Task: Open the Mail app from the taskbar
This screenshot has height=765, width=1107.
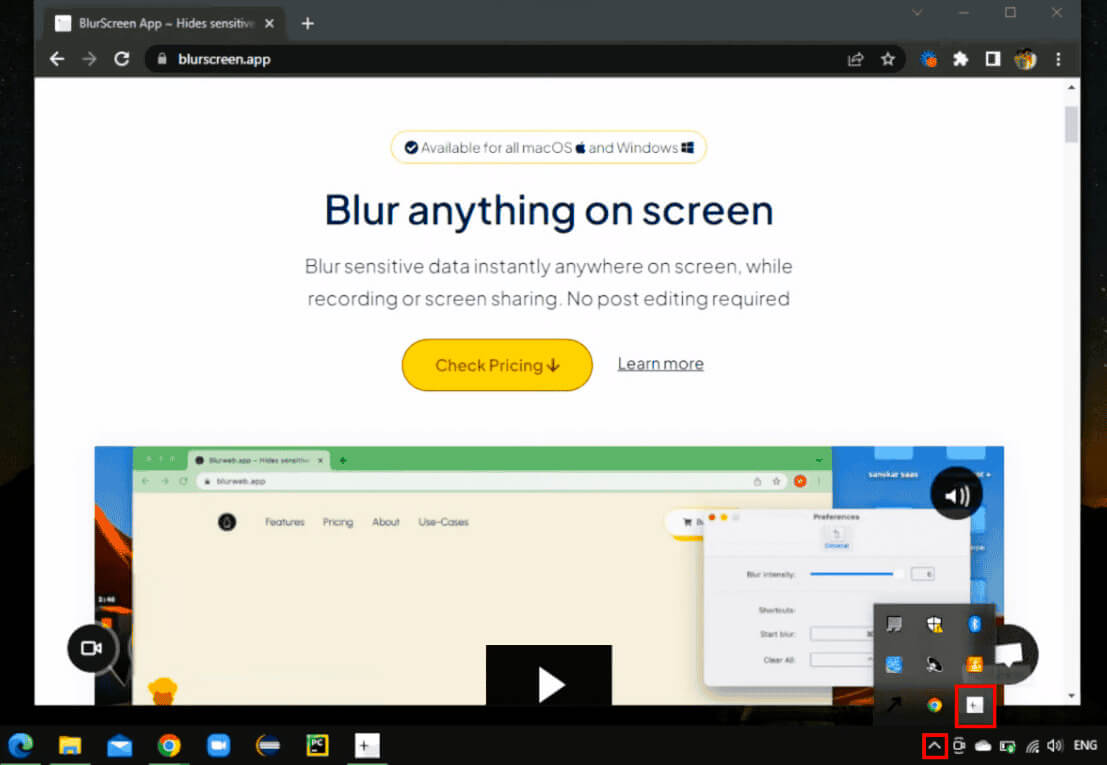Action: point(119,745)
